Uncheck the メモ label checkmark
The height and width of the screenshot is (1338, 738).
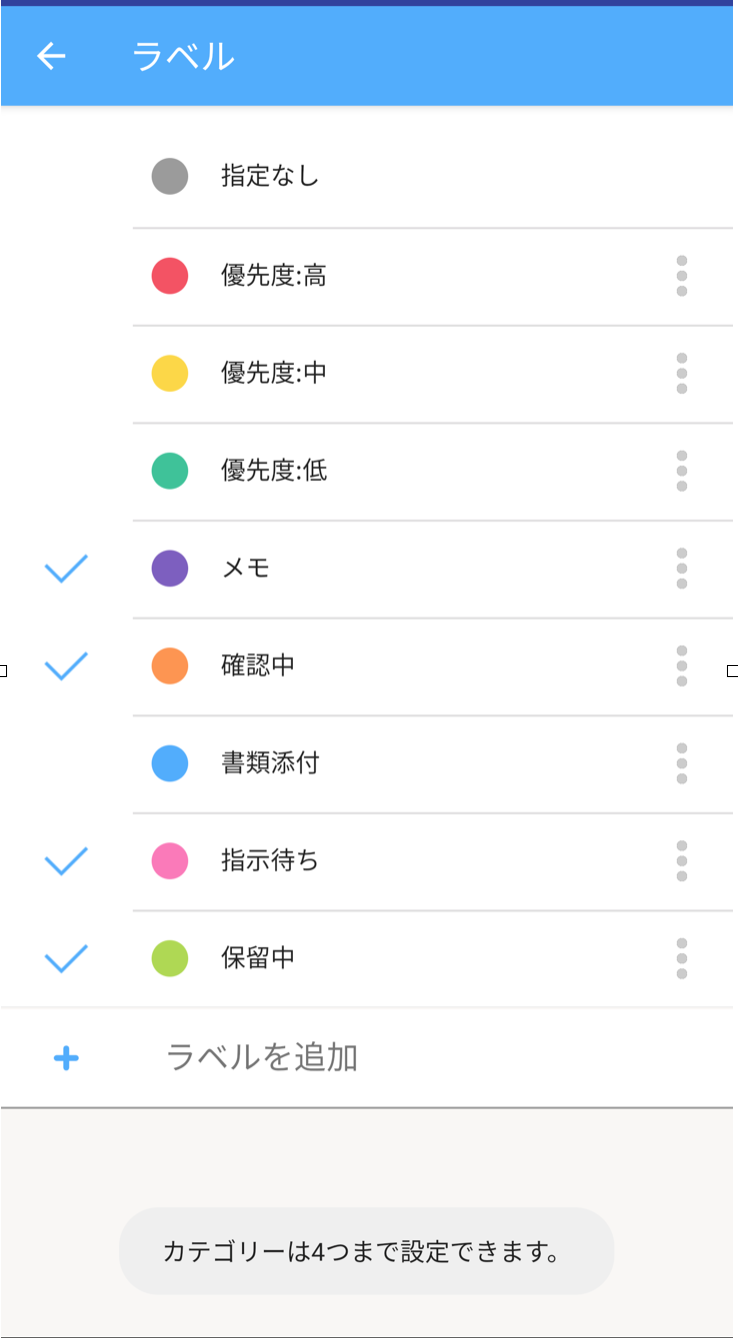[x=66, y=569]
